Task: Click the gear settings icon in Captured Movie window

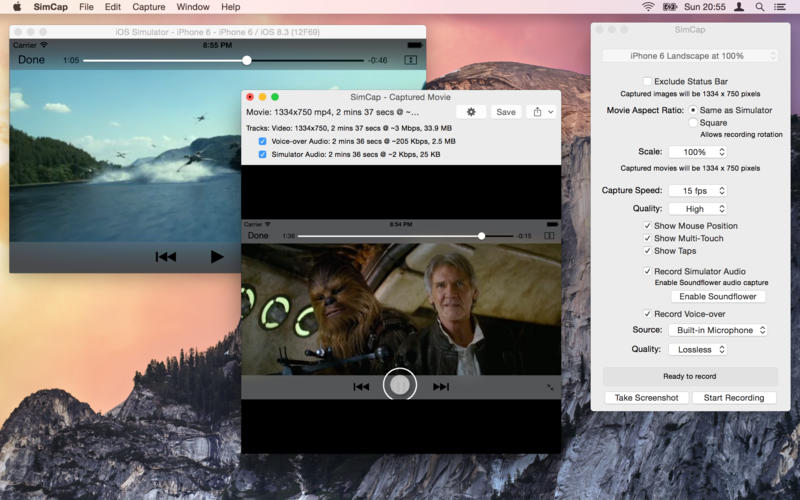Action: coord(471,112)
